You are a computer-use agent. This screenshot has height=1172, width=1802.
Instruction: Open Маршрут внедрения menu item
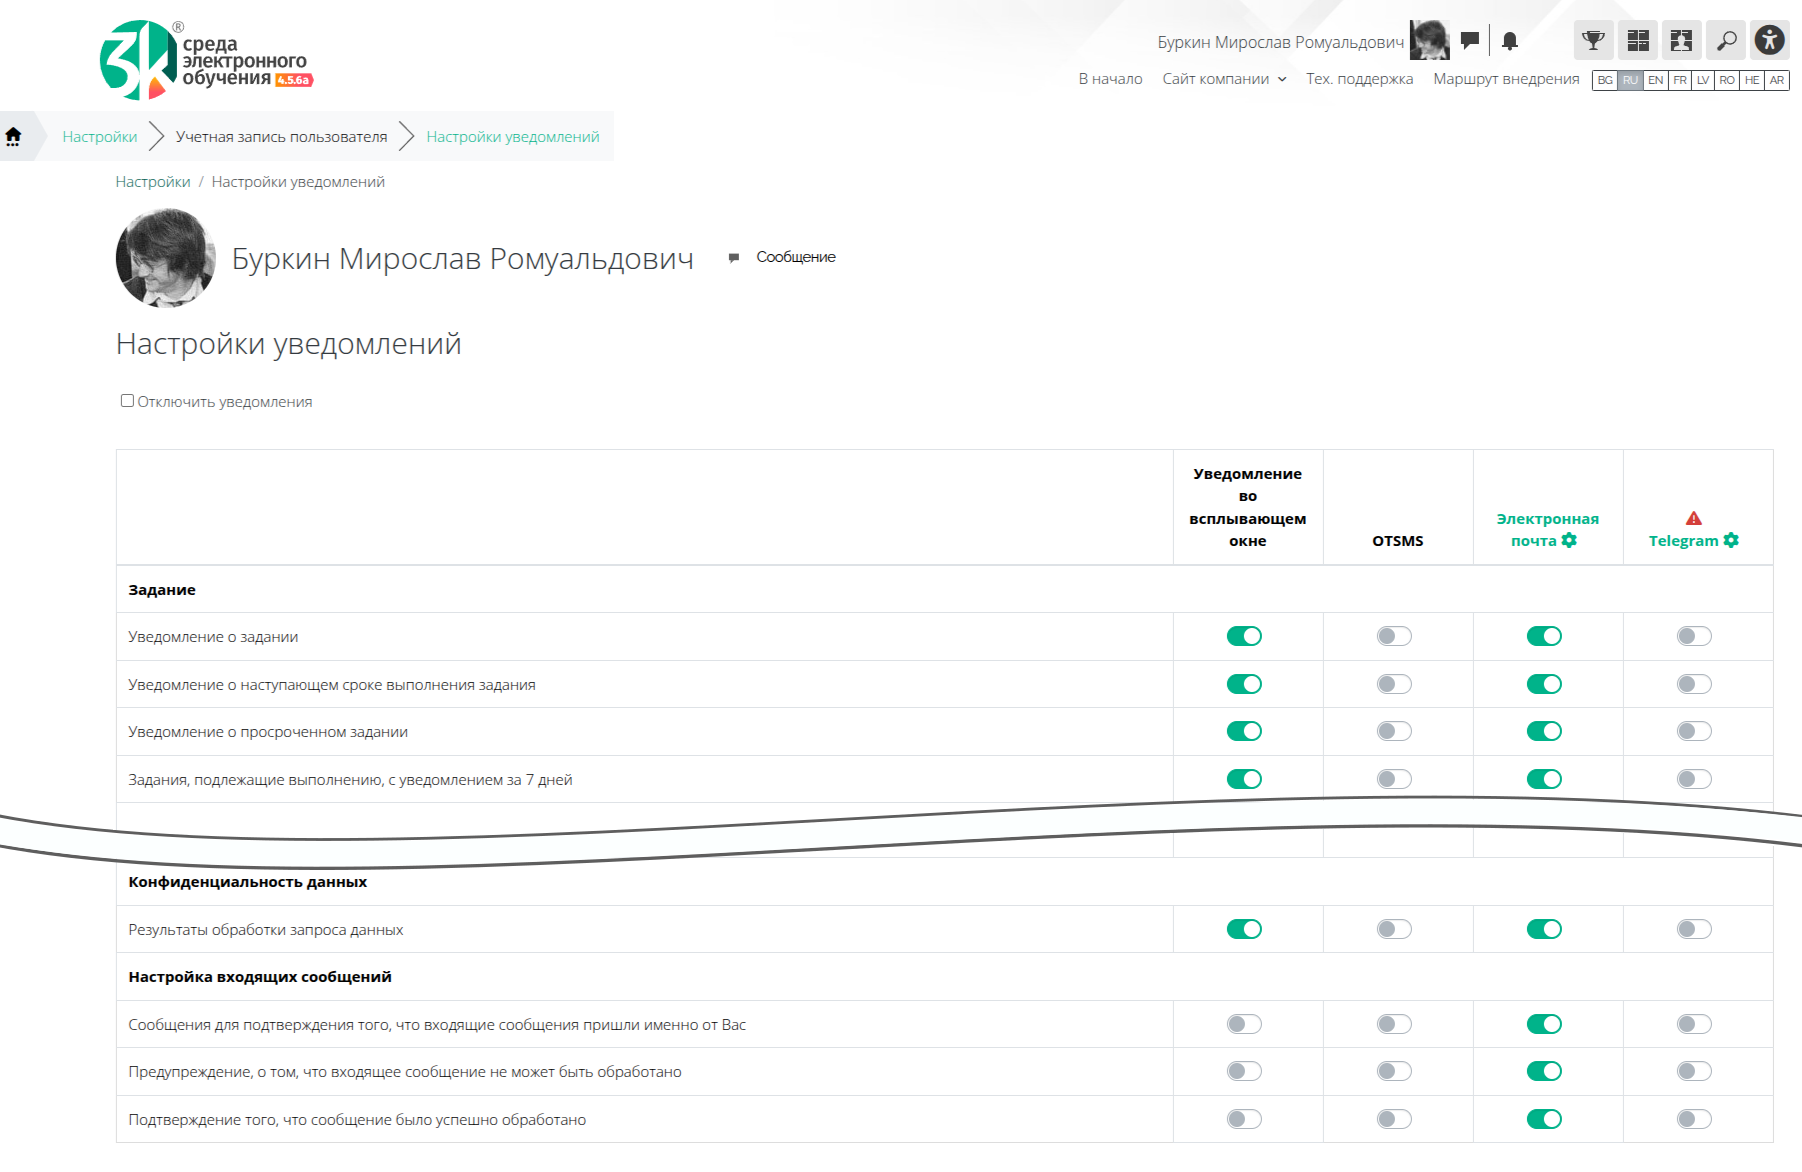tap(1506, 79)
